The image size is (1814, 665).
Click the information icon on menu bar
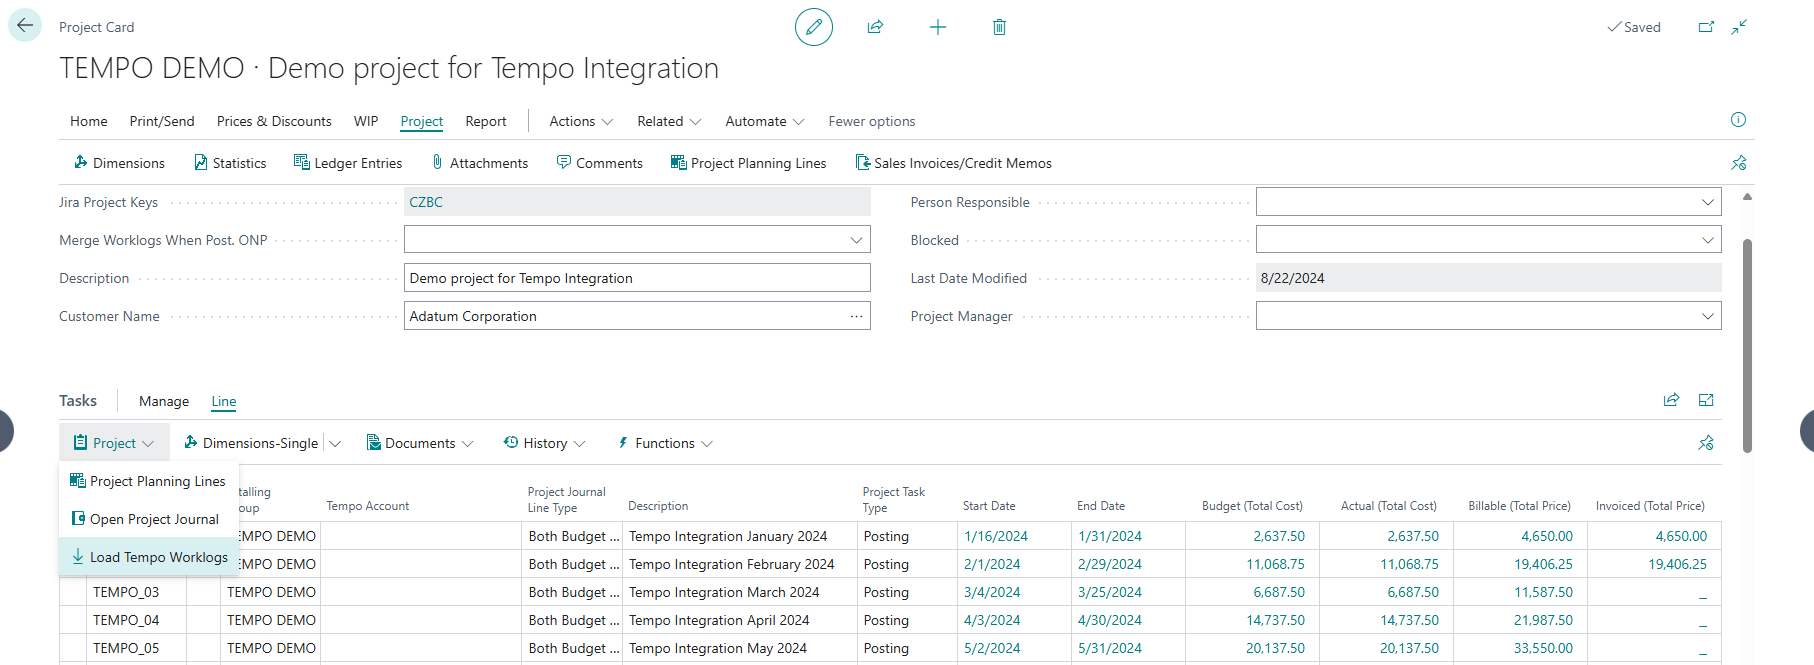pyautogui.click(x=1738, y=120)
